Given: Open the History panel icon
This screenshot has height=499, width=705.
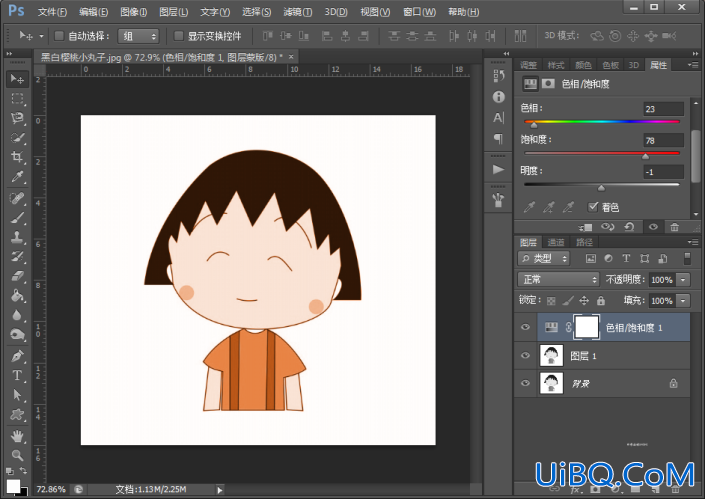Looking at the screenshot, I should [x=498, y=76].
